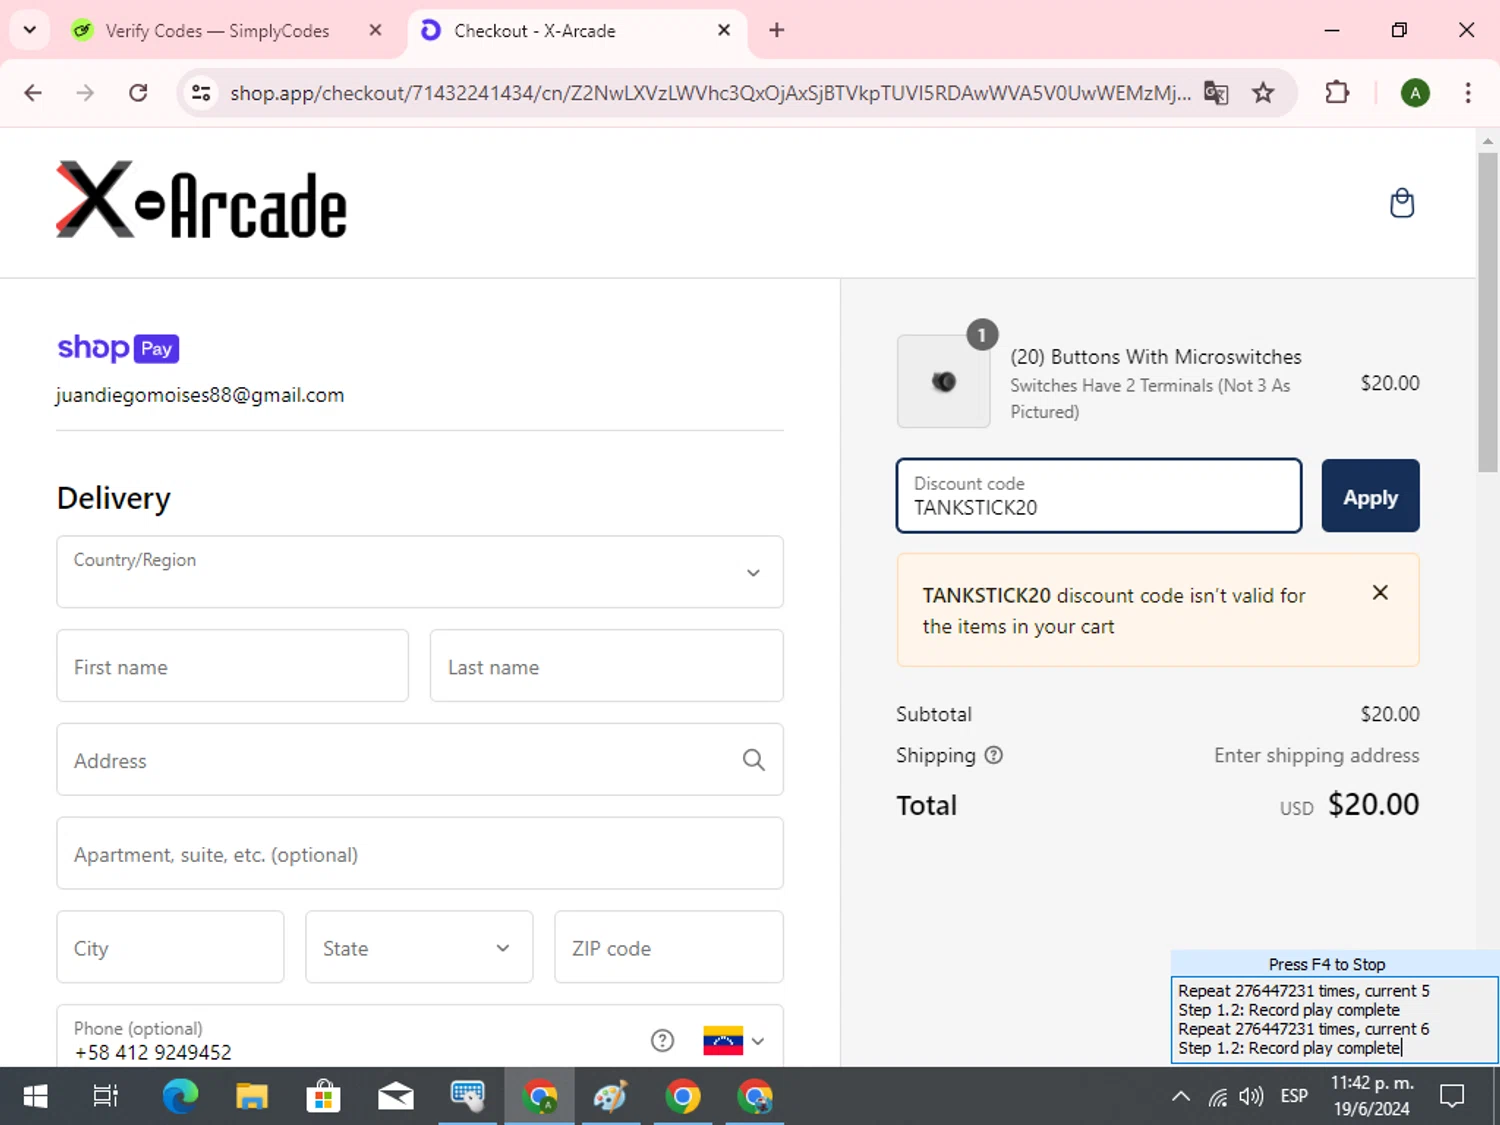Open the Country/Region dropdown

point(420,572)
